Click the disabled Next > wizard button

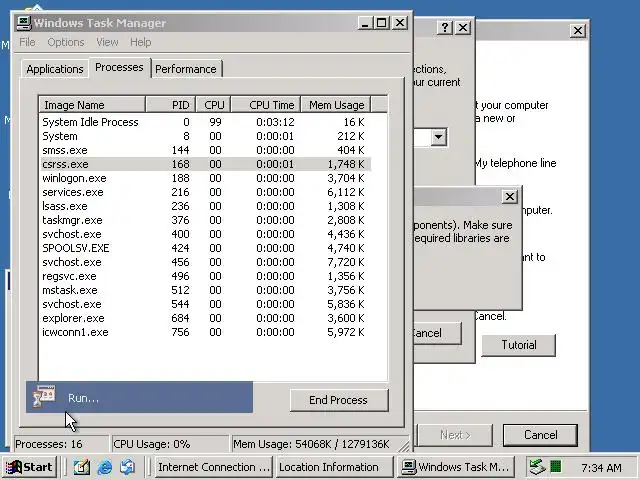tap(455, 435)
